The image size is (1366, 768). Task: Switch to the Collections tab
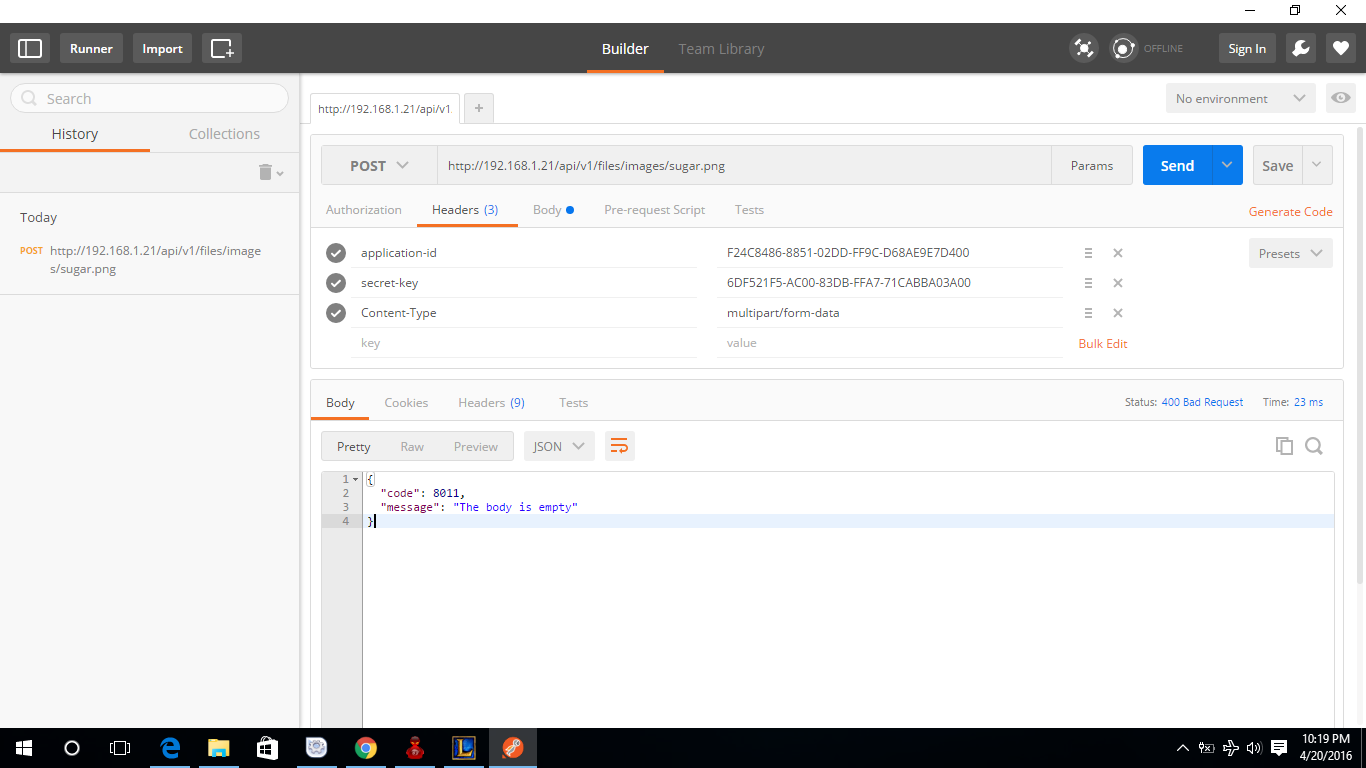click(224, 134)
